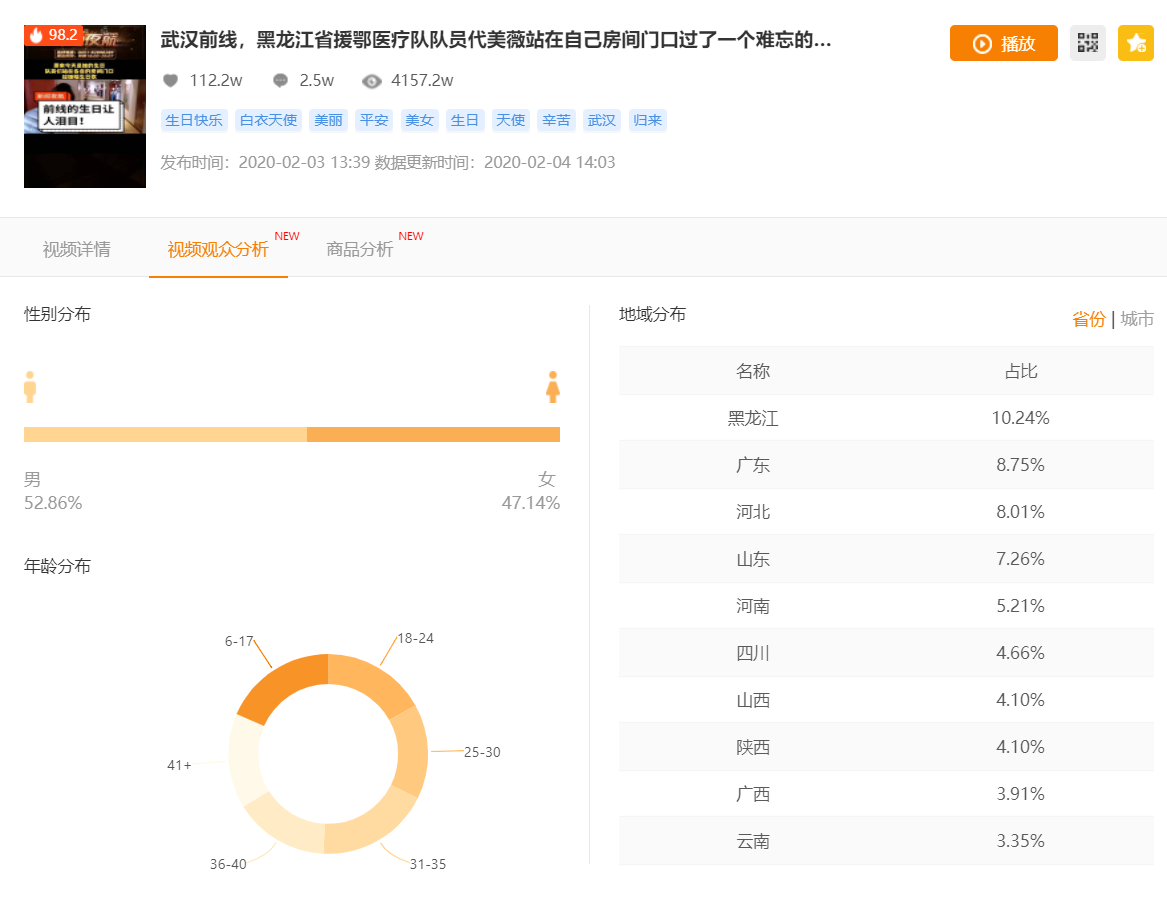Screen dimensions: 1167x917
Task: Open the video thumbnail
Action: (x=85, y=106)
